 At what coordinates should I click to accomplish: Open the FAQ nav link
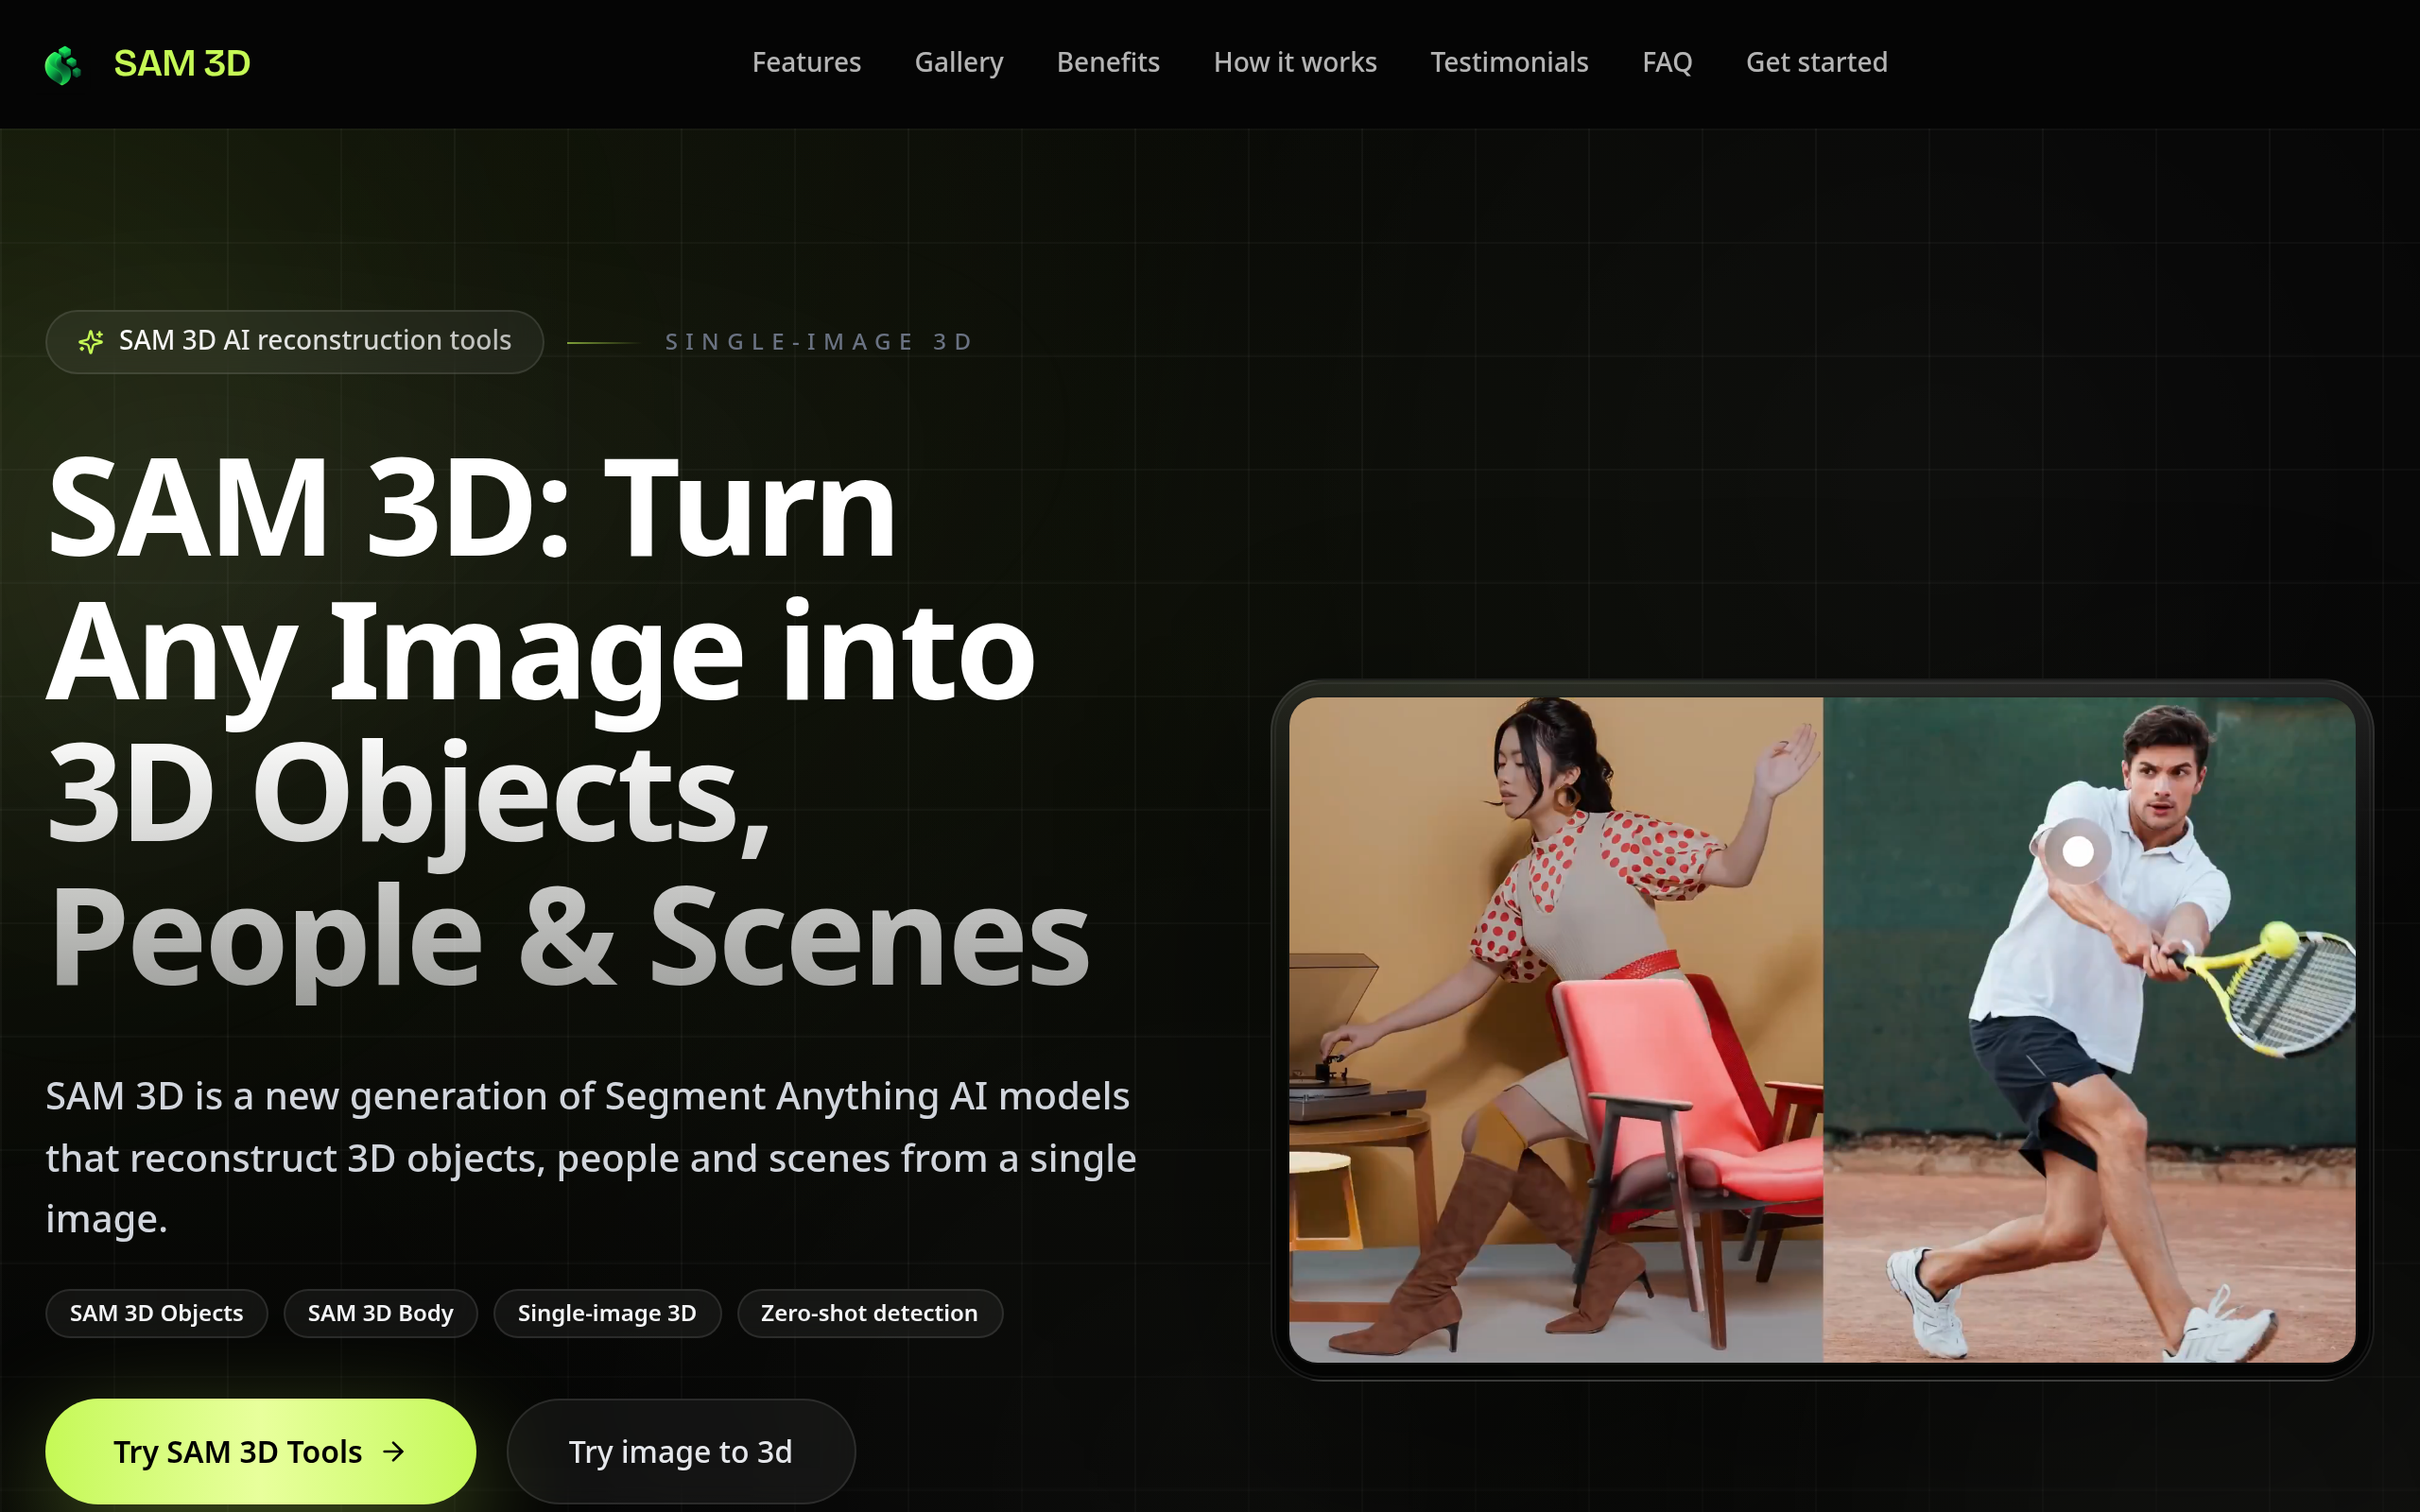pos(1667,62)
